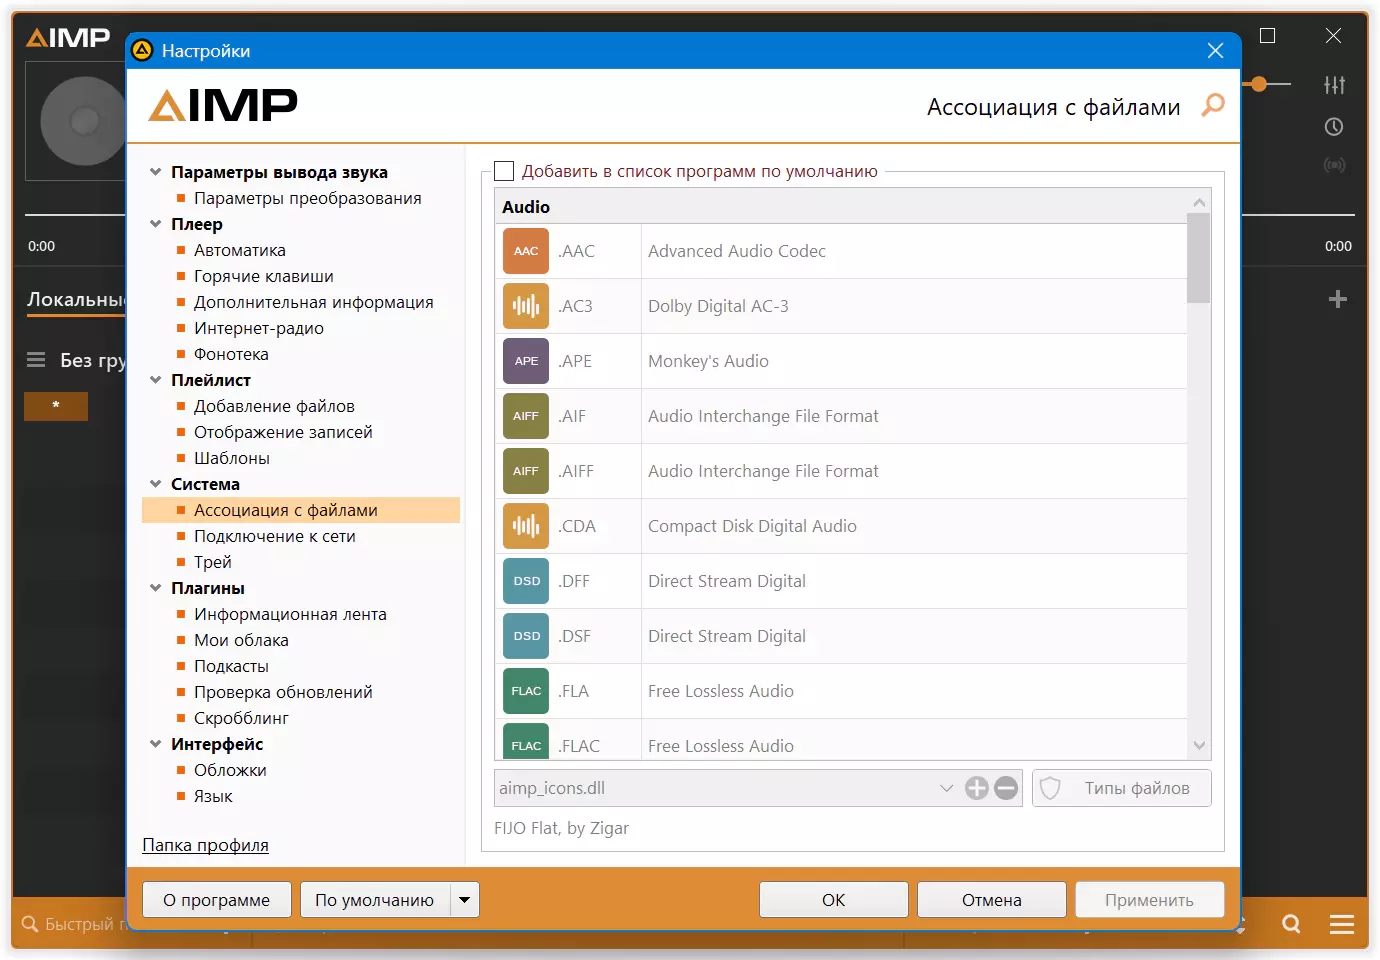1380x960 pixels.
Task: Click the white magnifier icon at bottom right
Action: [x=1291, y=924]
